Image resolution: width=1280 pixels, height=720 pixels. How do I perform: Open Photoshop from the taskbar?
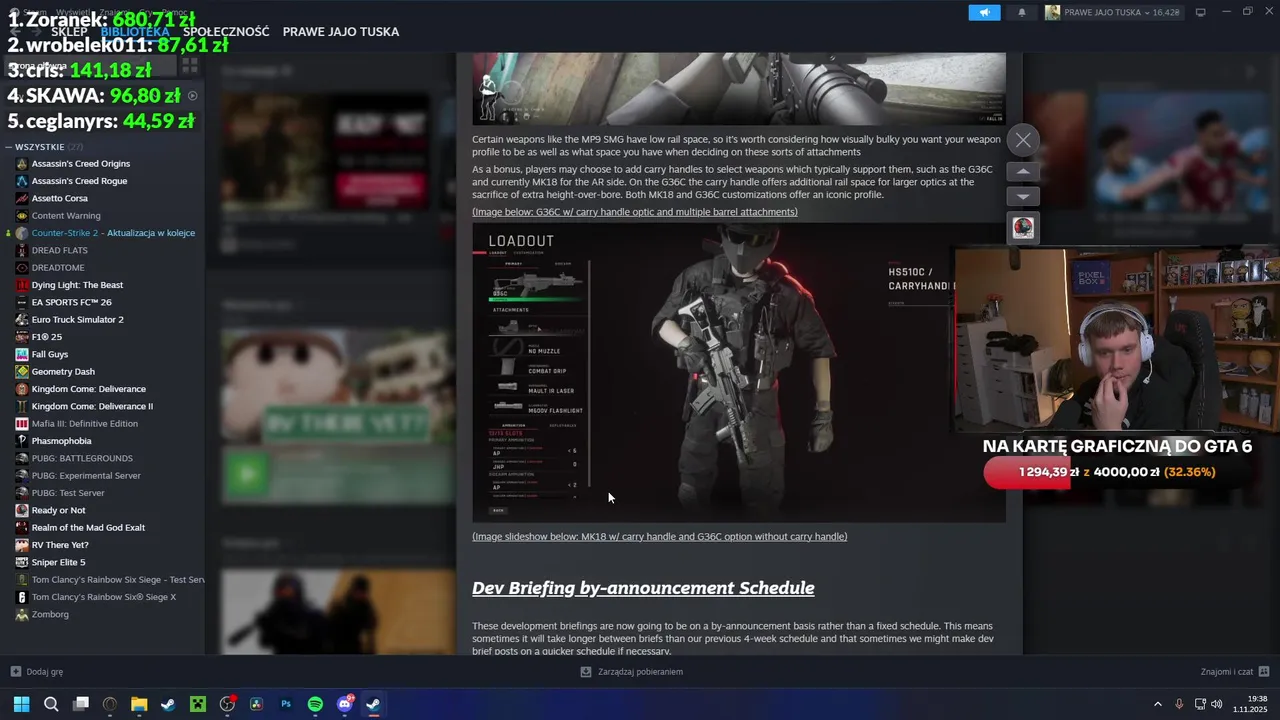coord(286,704)
